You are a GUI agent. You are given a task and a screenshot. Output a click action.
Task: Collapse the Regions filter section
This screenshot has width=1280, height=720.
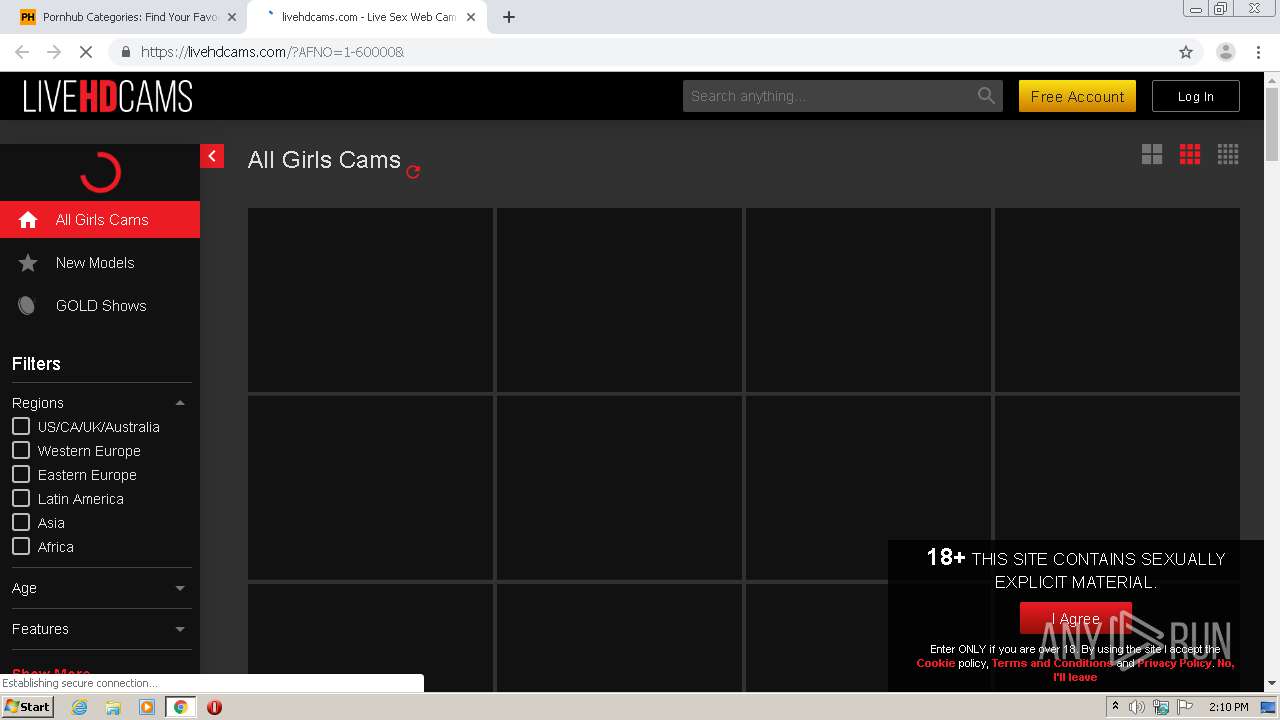(x=180, y=403)
